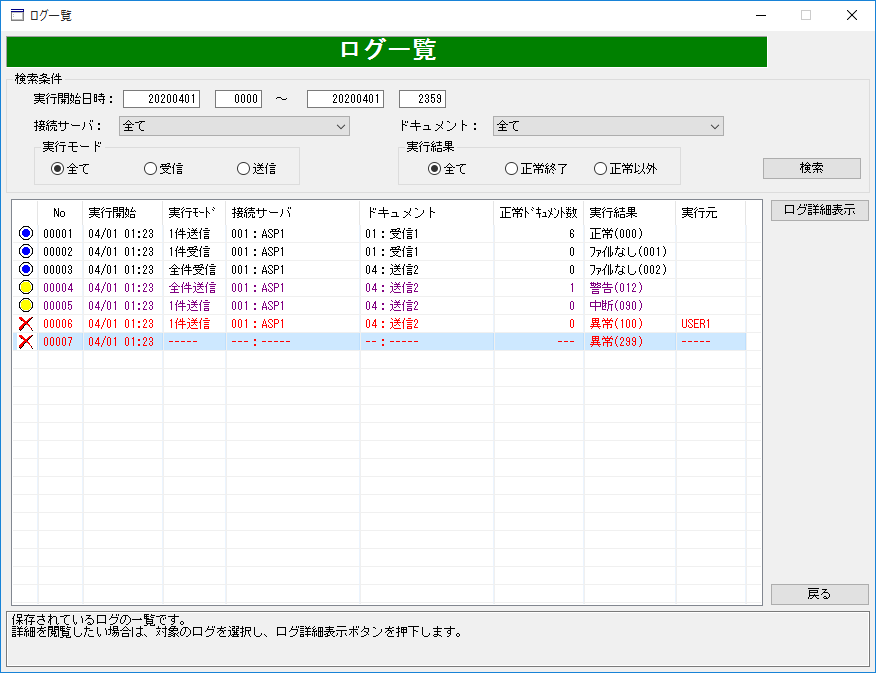
Task: Click the window icon in the title bar
Action: [17, 15]
